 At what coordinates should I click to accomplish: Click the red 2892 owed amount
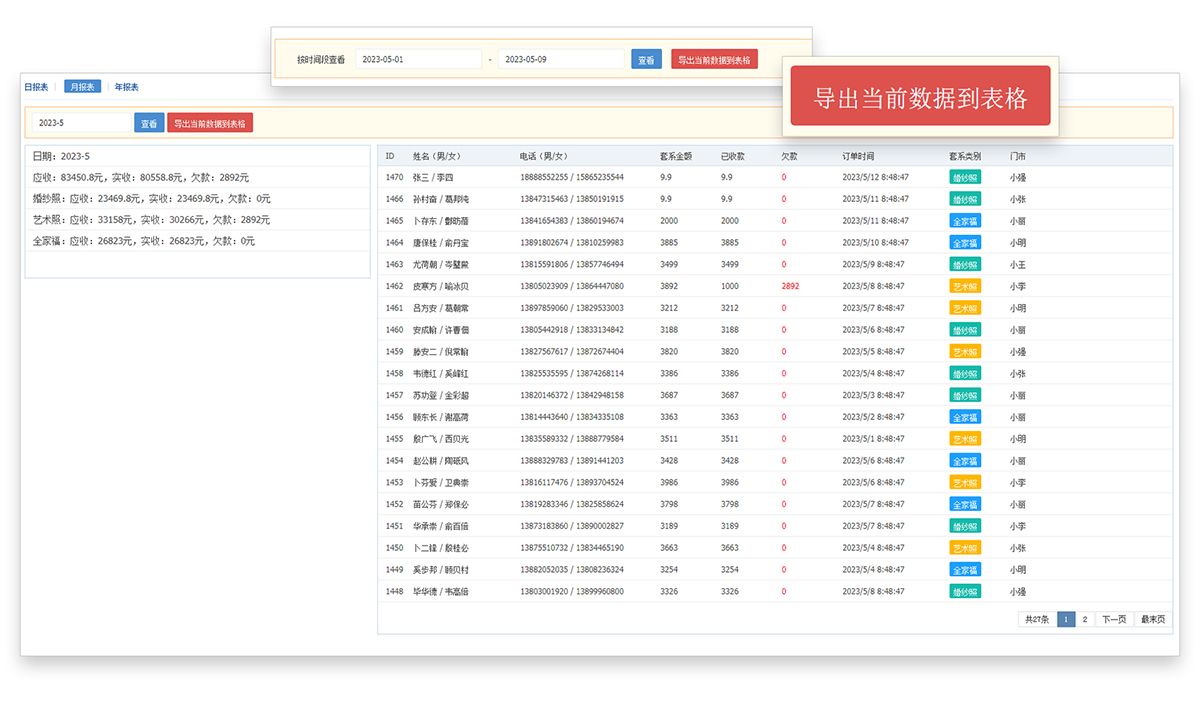click(790, 286)
